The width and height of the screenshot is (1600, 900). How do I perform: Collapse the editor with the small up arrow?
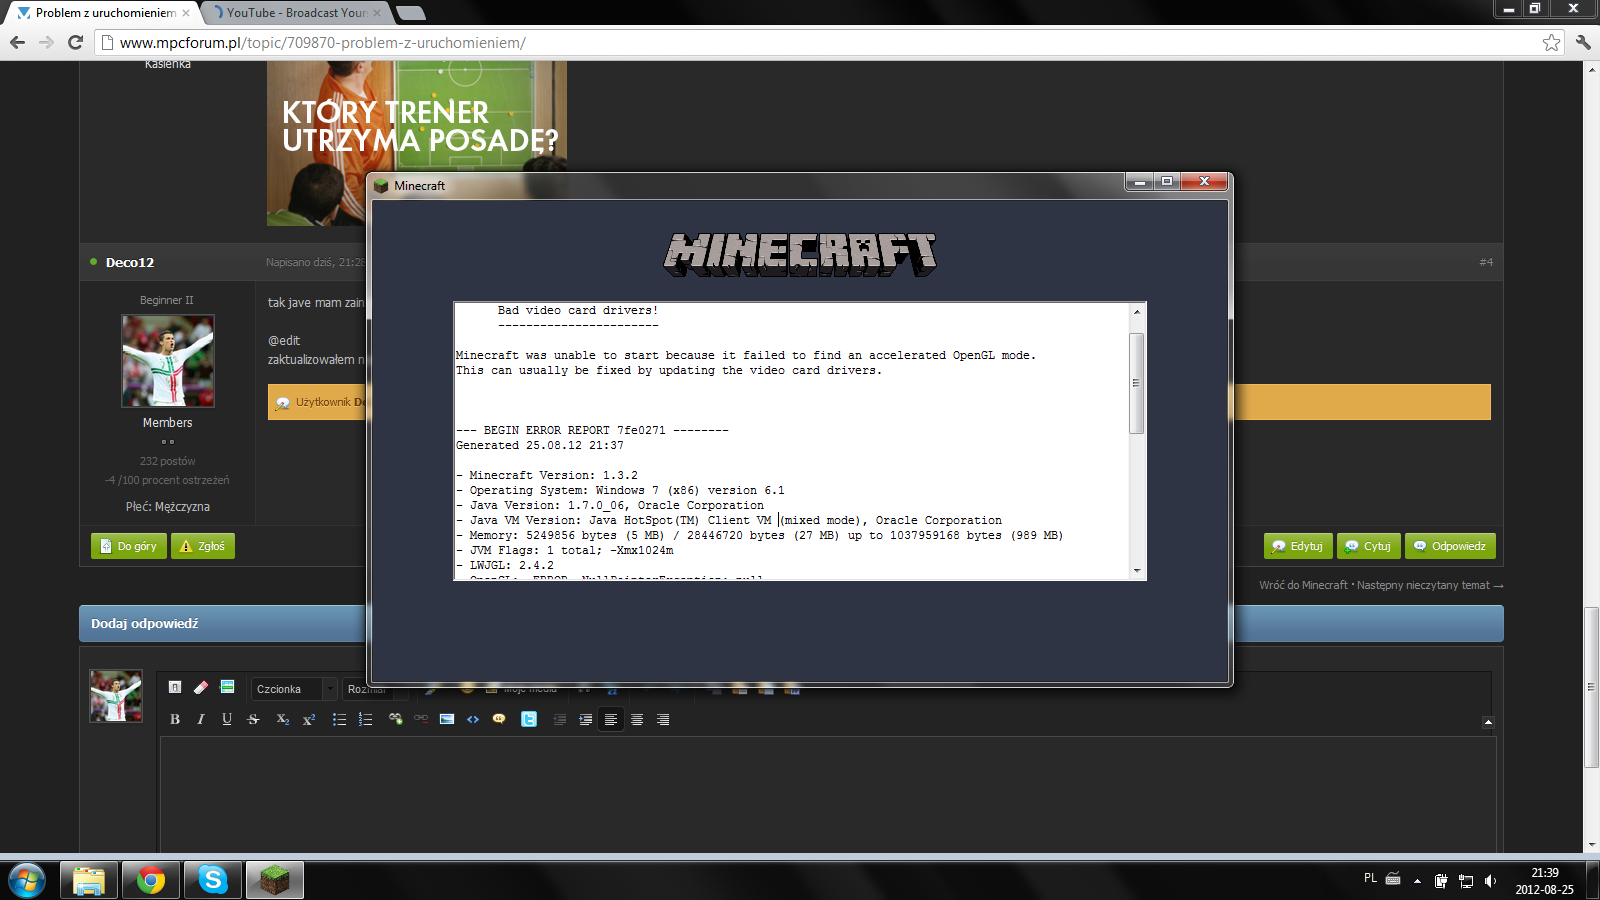click(x=1488, y=722)
